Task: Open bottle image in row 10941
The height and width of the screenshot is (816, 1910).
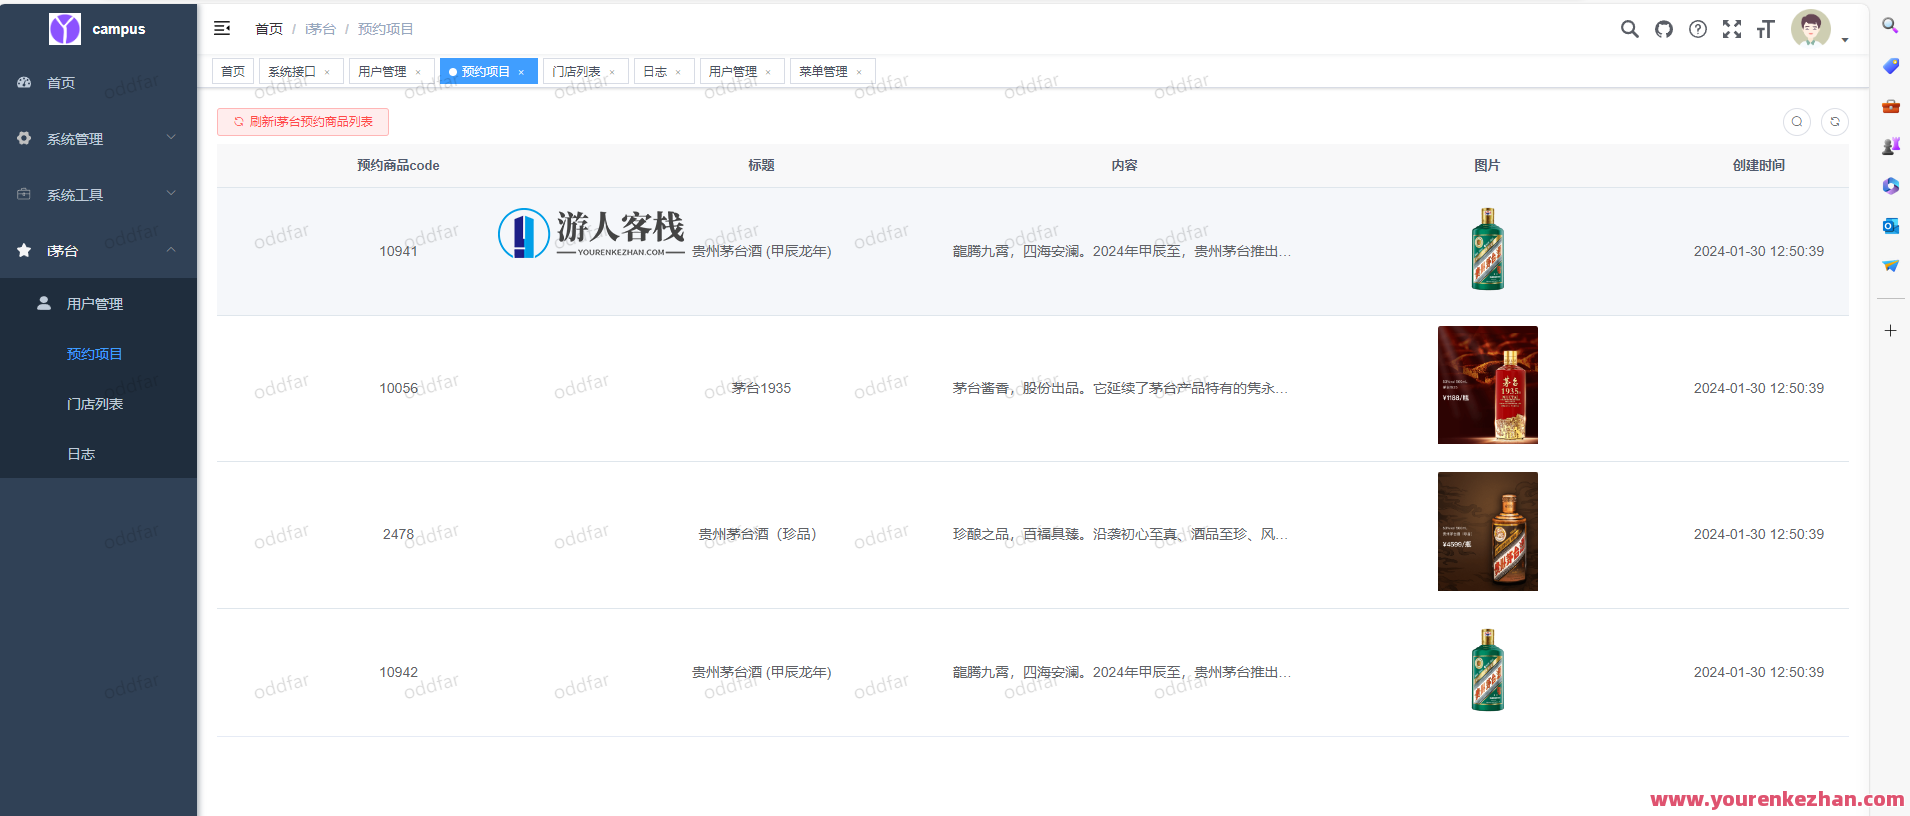Action: [1488, 249]
